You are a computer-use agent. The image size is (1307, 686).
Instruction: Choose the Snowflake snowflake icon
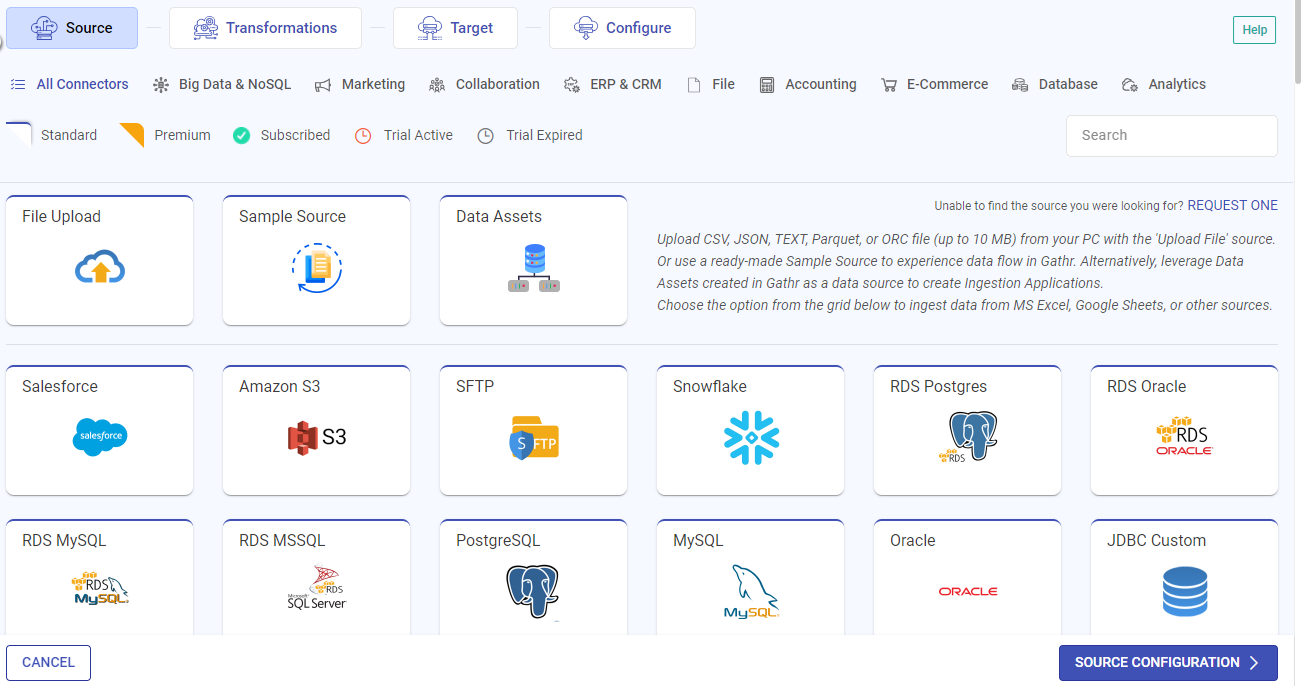click(x=750, y=437)
